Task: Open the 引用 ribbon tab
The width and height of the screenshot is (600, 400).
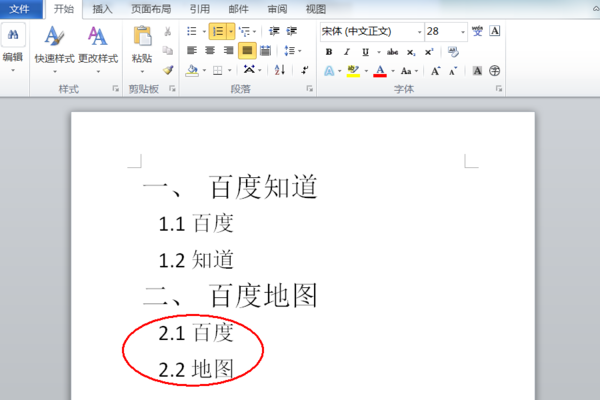Action: pyautogui.click(x=200, y=9)
